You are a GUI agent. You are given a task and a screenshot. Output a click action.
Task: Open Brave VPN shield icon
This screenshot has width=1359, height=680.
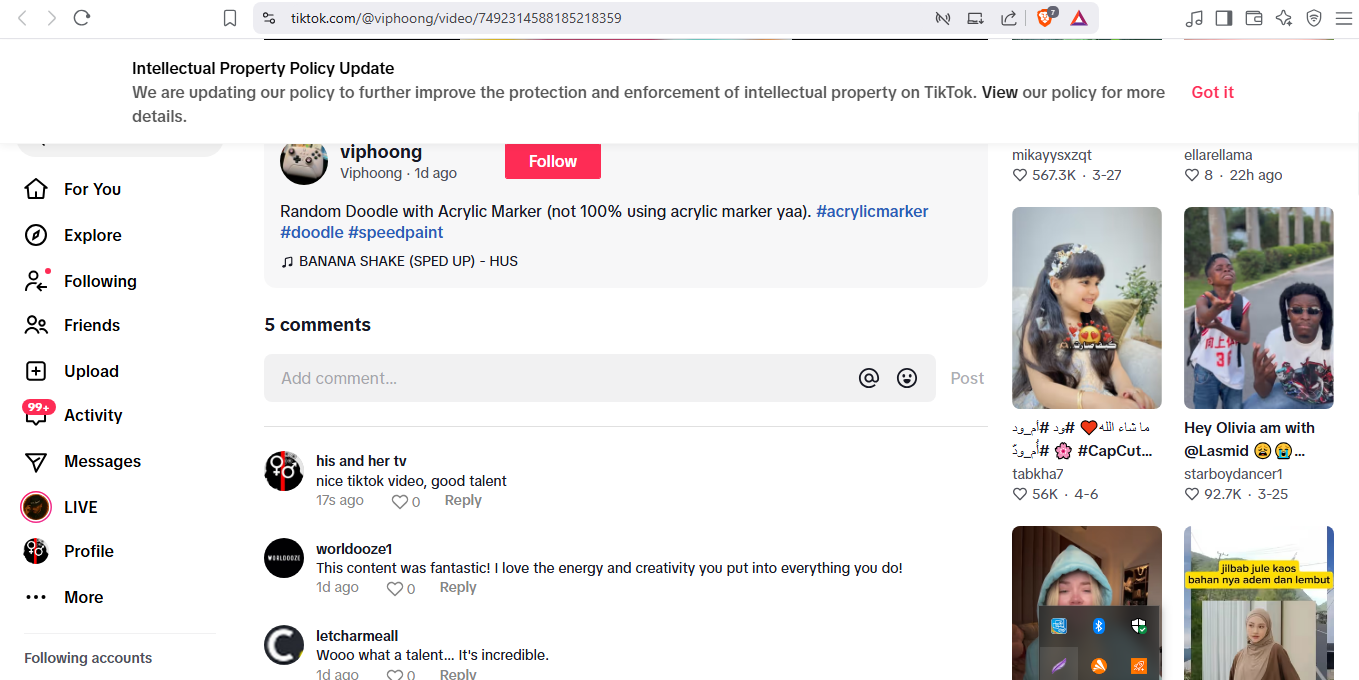[x=1314, y=18]
